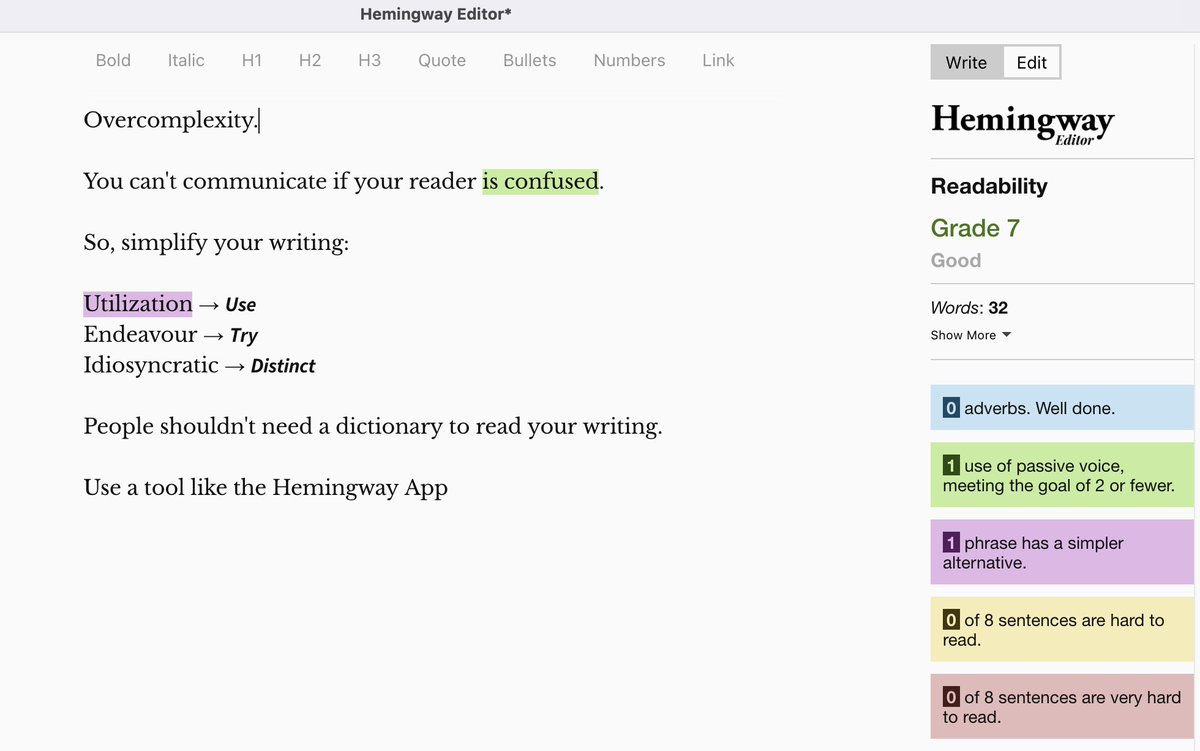Click the bold italic word 'Try'

click(x=244, y=336)
